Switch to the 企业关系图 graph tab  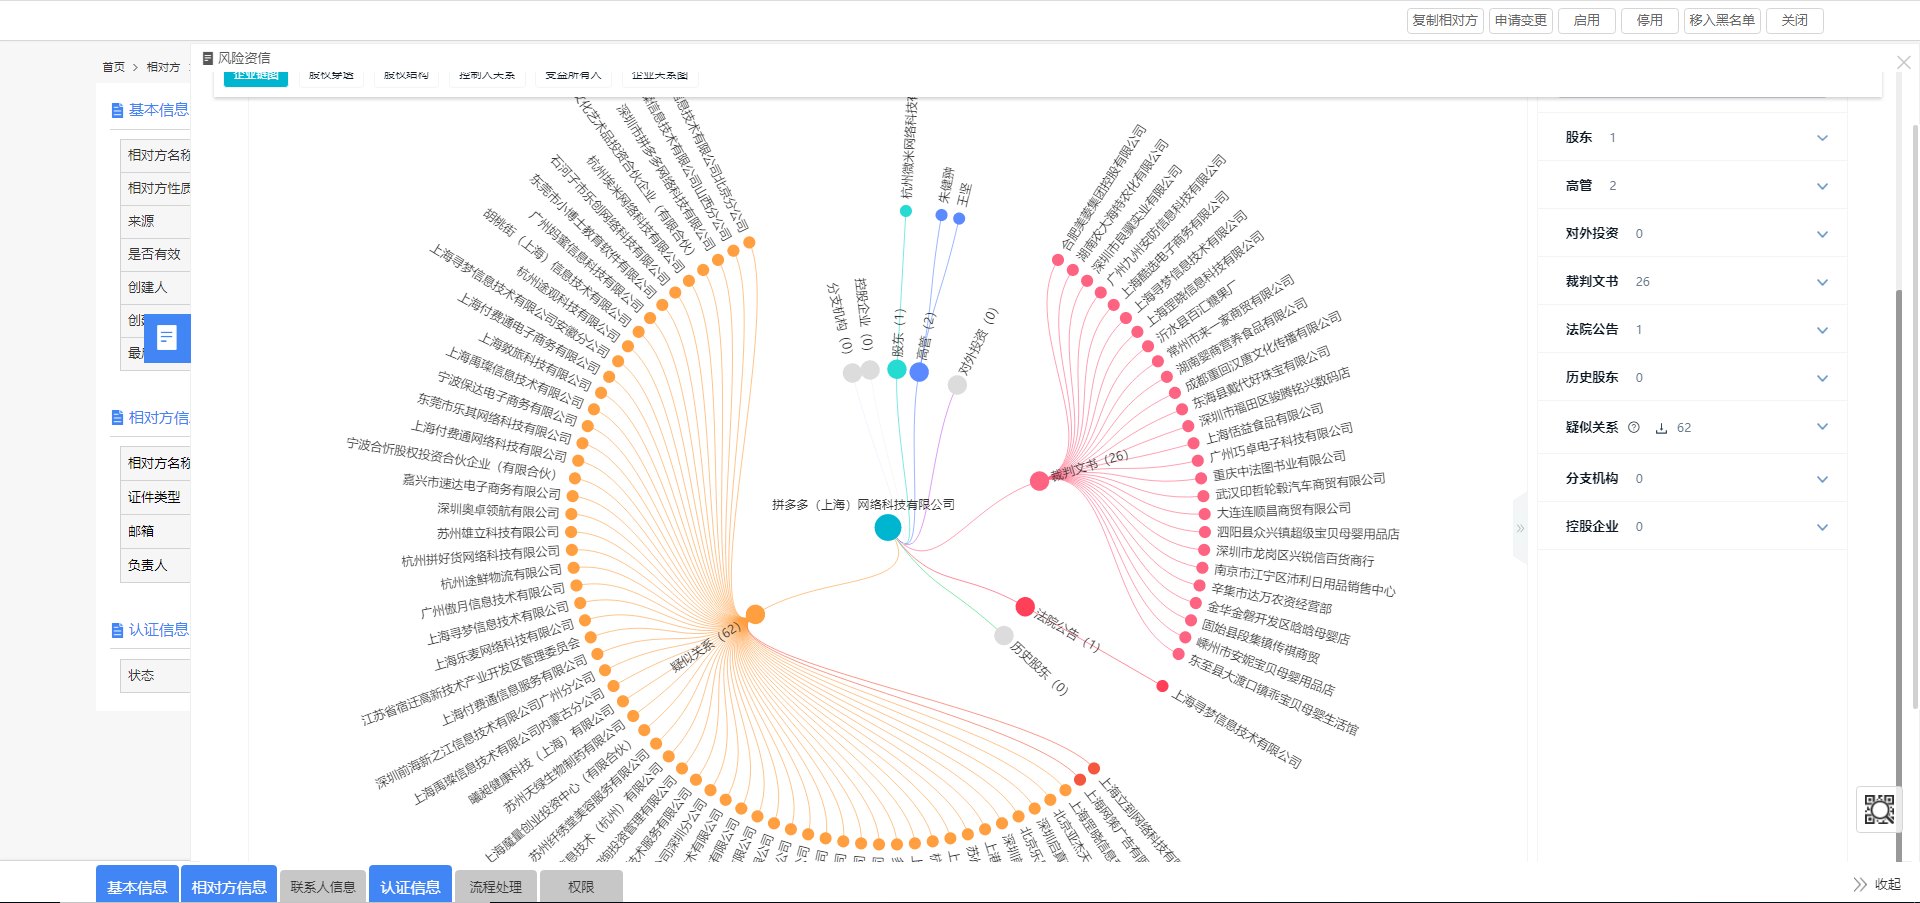[660, 76]
